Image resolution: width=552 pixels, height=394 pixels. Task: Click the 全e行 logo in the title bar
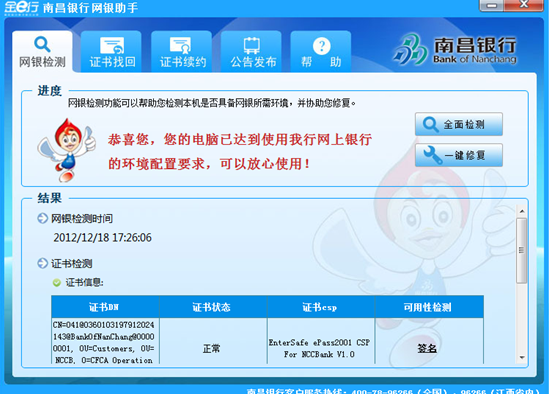(x=21, y=8)
